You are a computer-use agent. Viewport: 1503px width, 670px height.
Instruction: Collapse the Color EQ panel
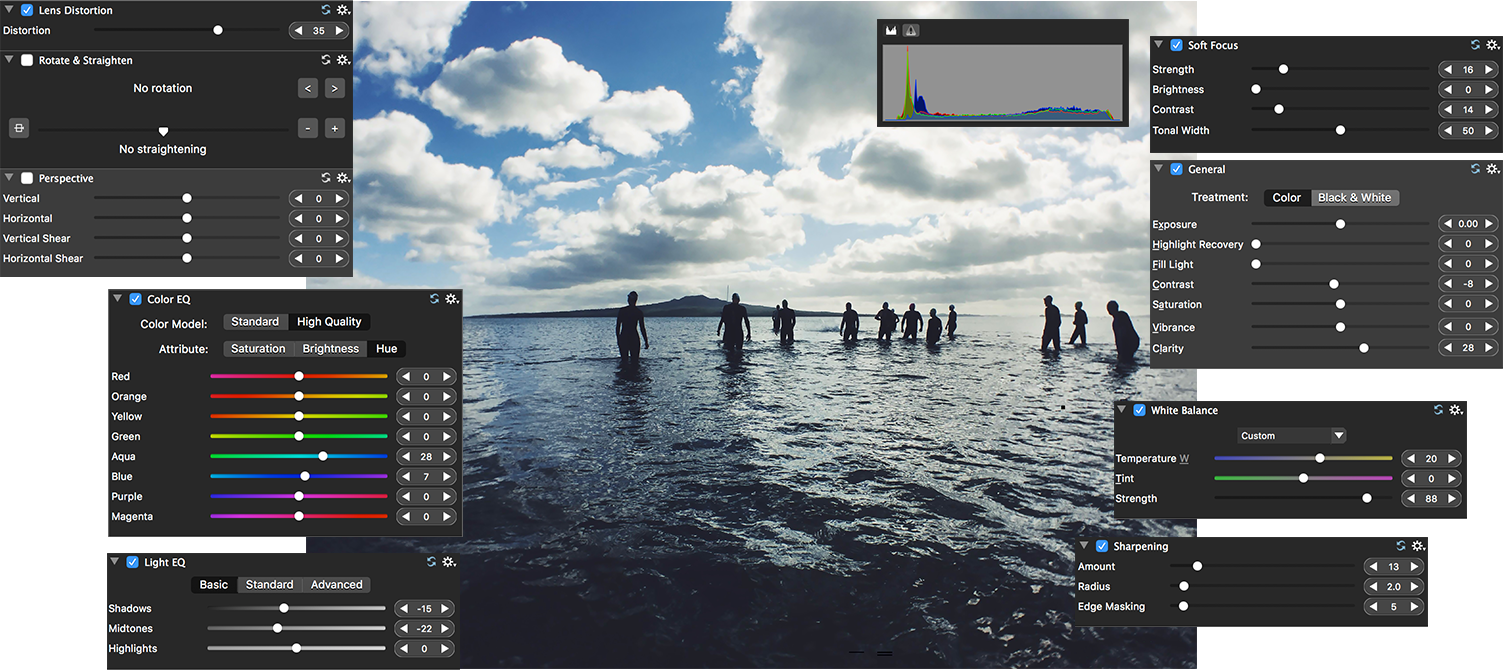click(118, 299)
